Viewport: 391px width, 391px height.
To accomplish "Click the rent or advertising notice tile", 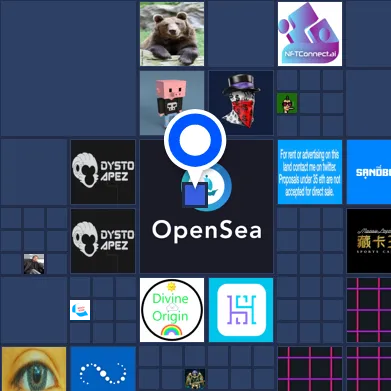I will (310, 172).
